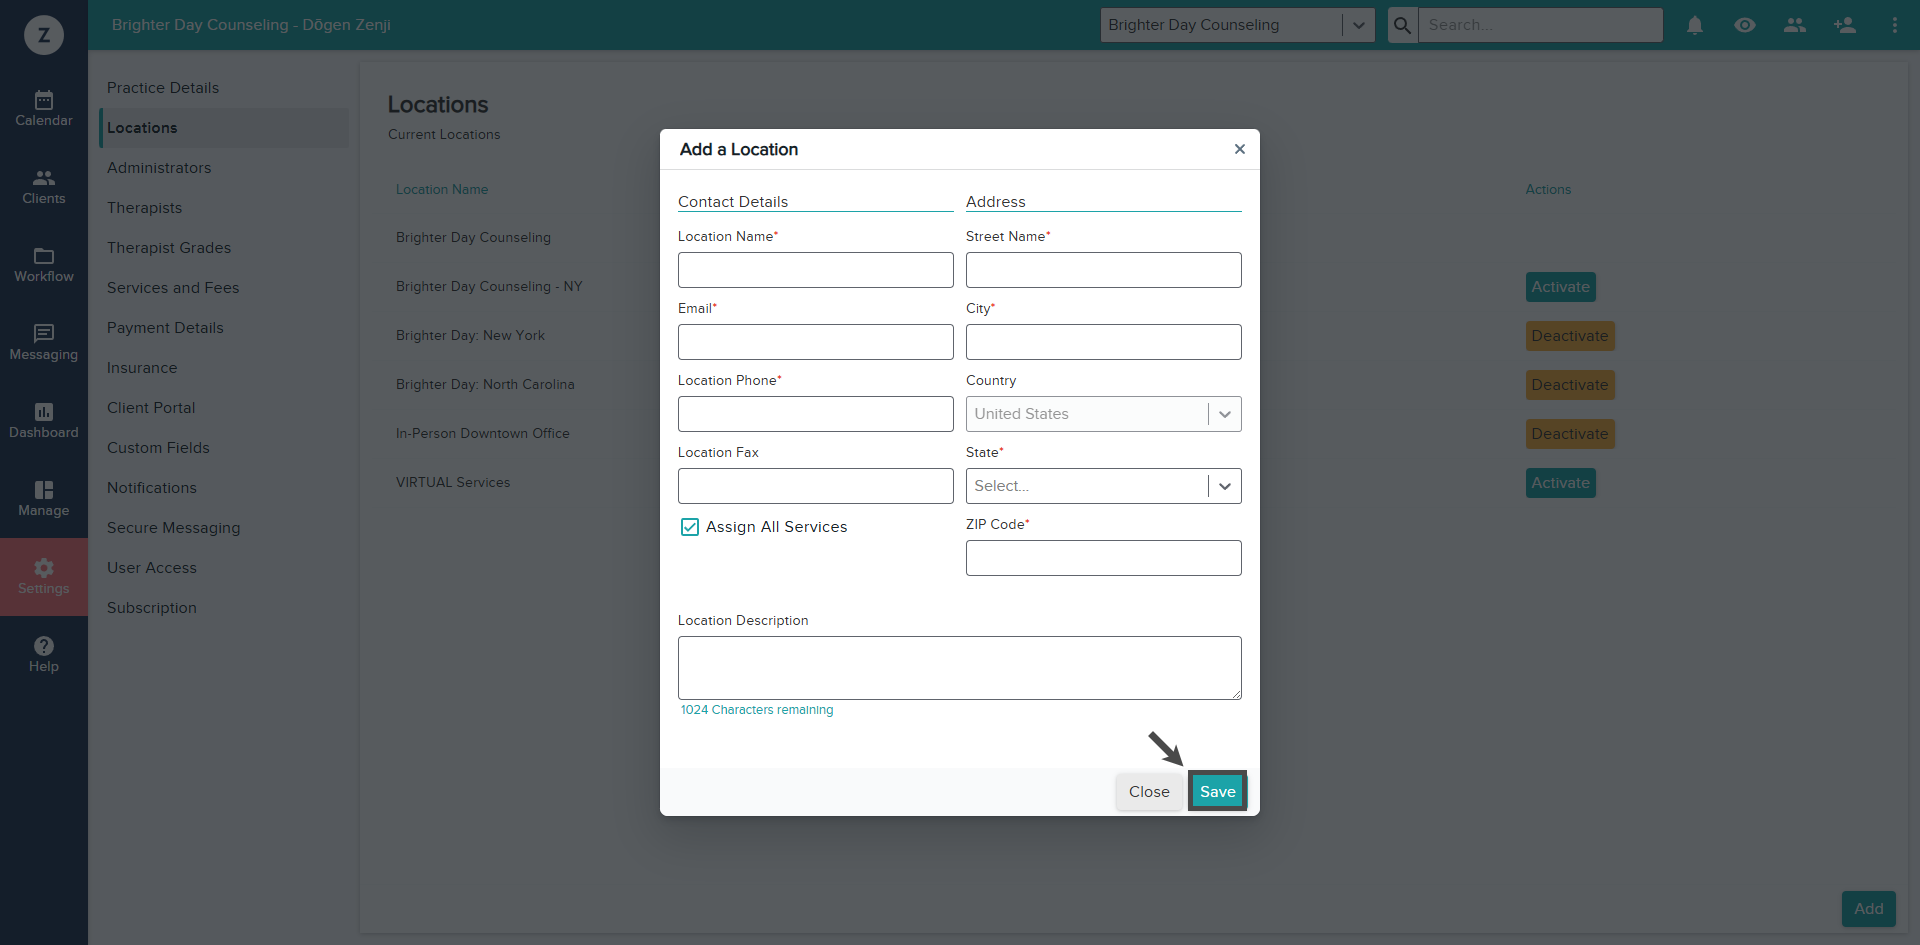1920x945 pixels.
Task: Click the Location Fax input field
Action: click(x=816, y=486)
